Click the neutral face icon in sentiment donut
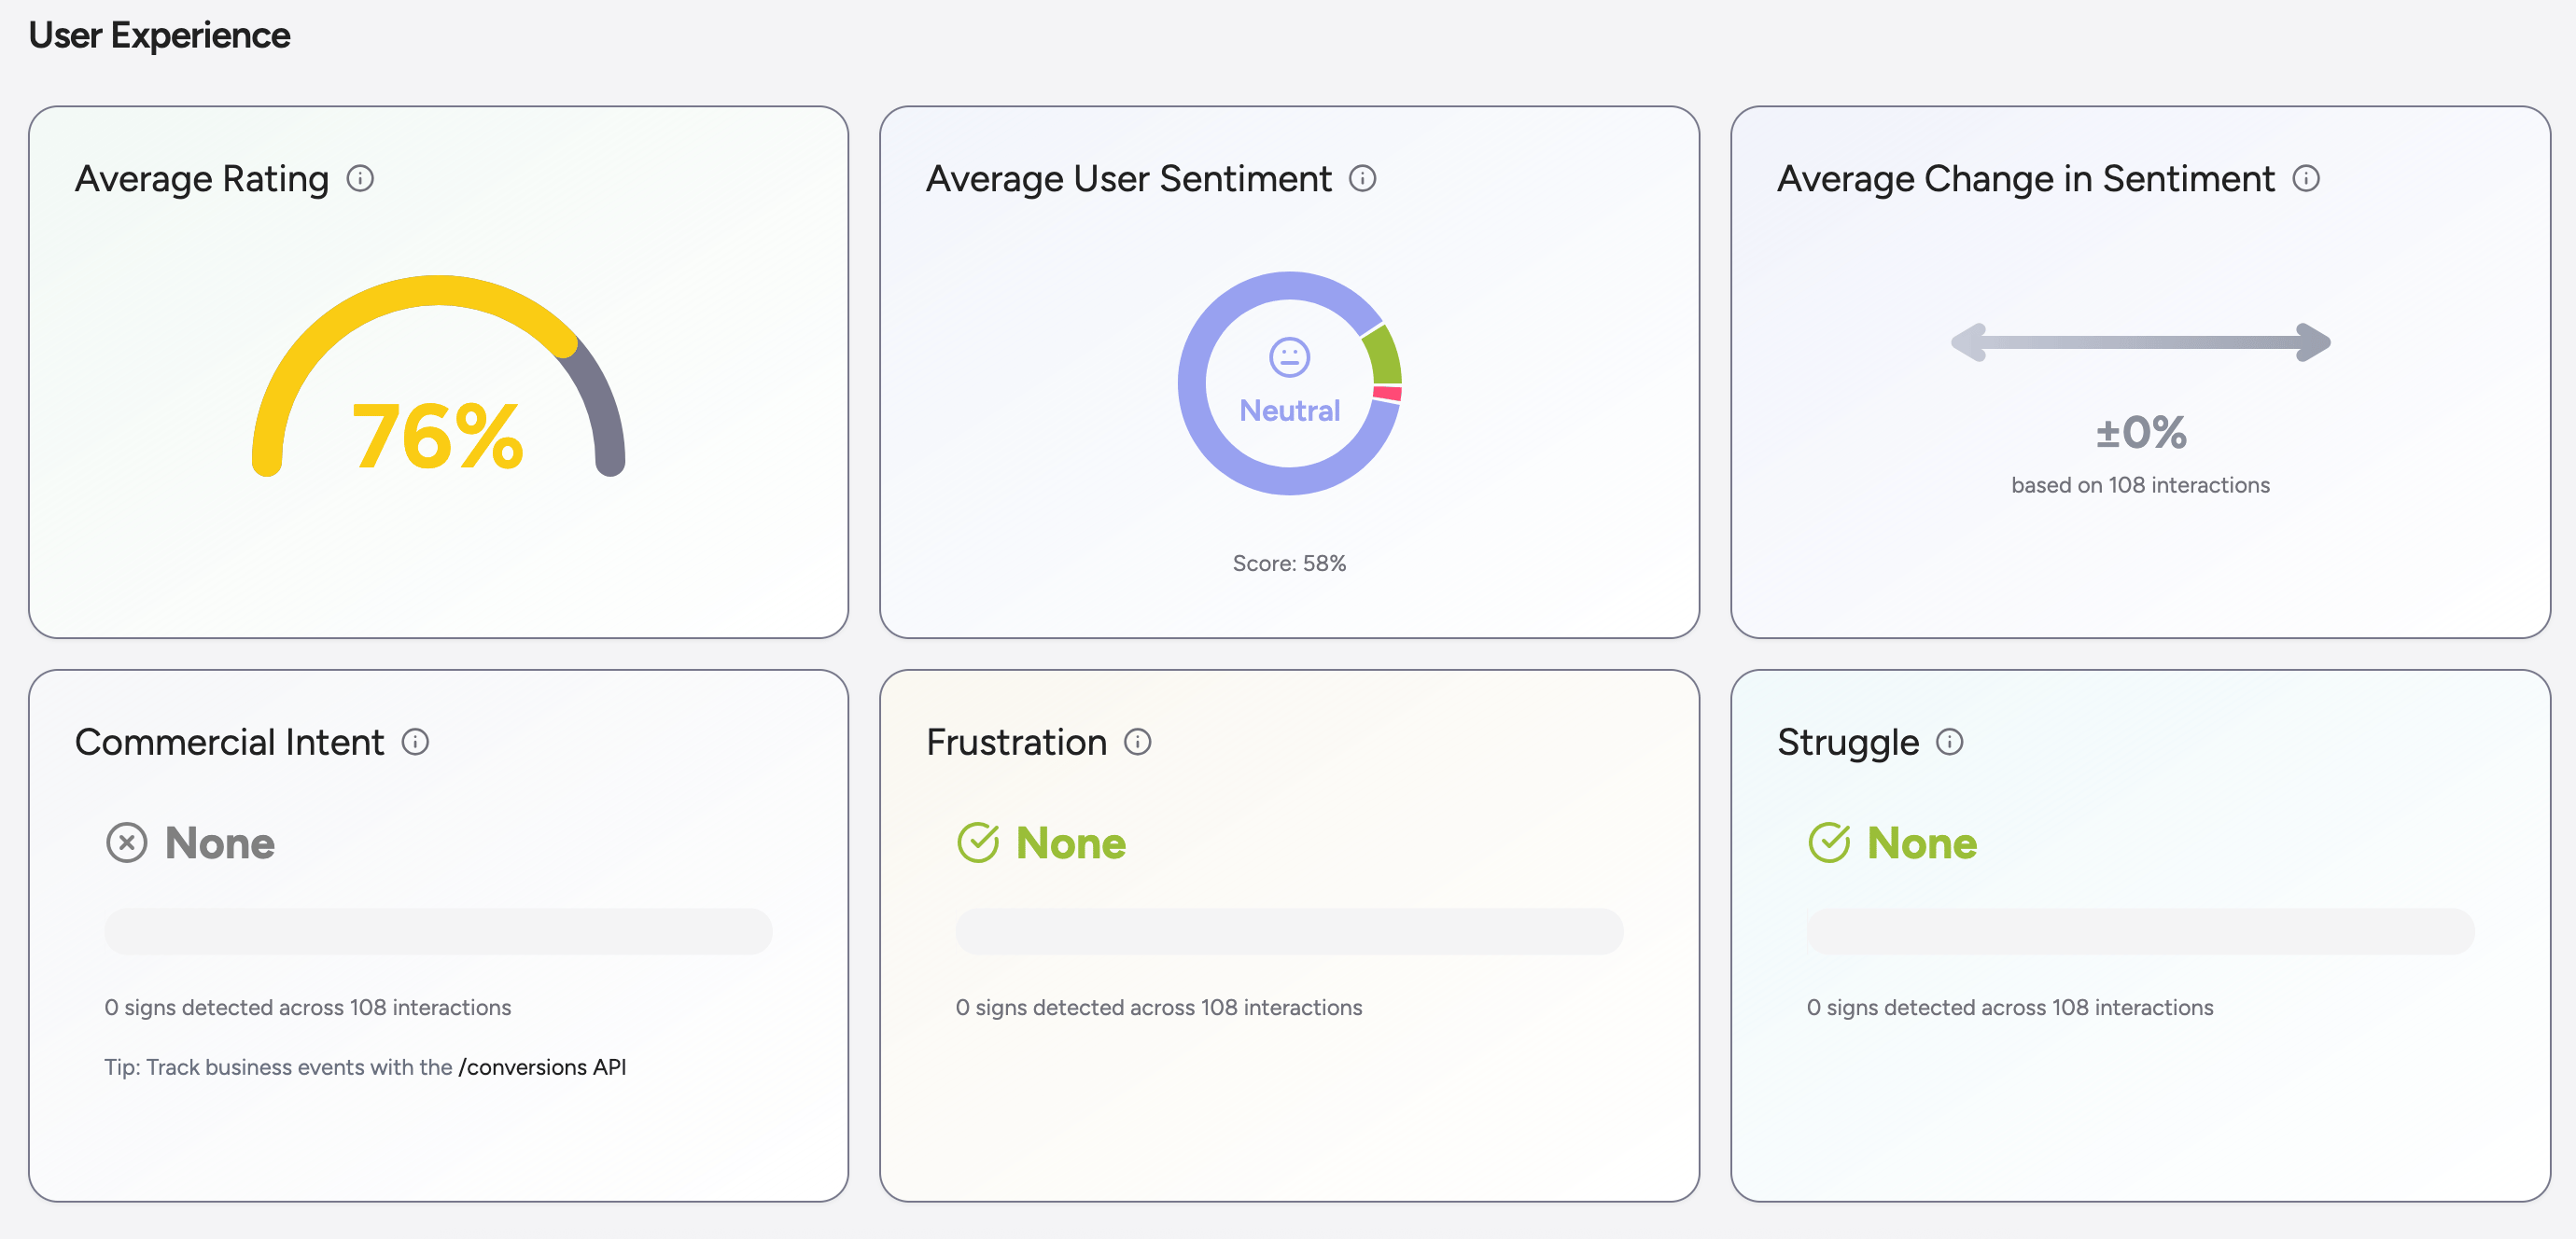Image resolution: width=2576 pixels, height=1239 pixels. point(1289,357)
